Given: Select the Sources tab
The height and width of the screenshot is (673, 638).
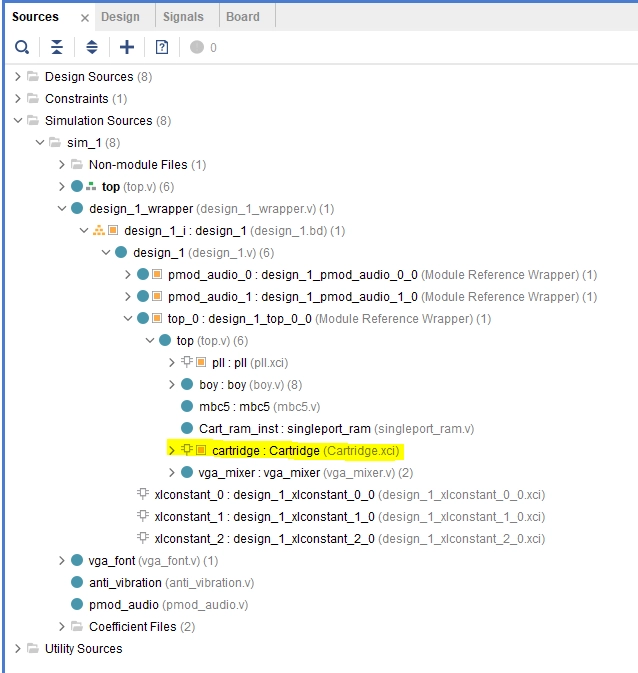Looking at the screenshot, I should pyautogui.click(x=35, y=17).
